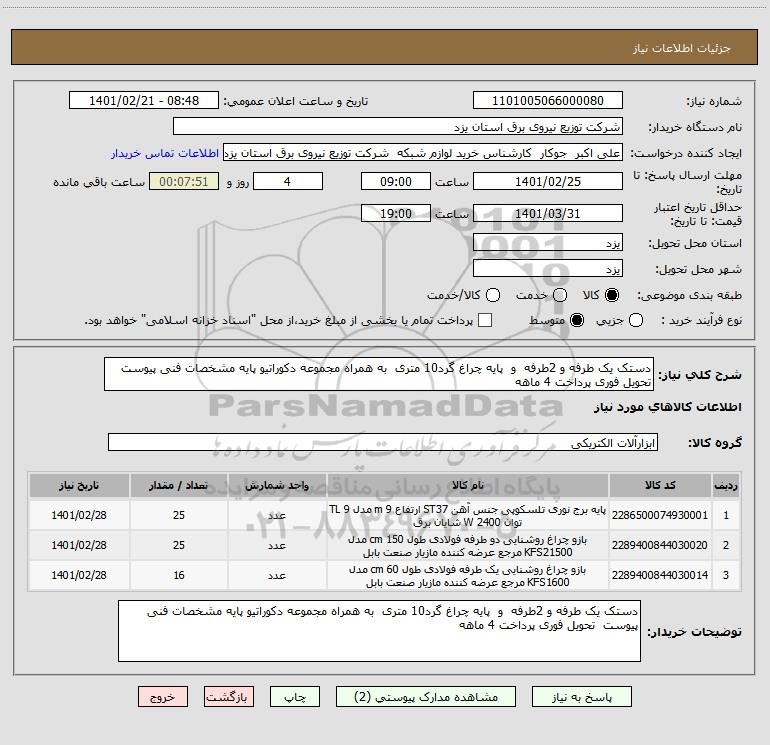The height and width of the screenshot is (745, 770).
Task: Click the بازو چراغ روشنایی دو طرفه item name
Action: pyautogui.click(x=468, y=546)
